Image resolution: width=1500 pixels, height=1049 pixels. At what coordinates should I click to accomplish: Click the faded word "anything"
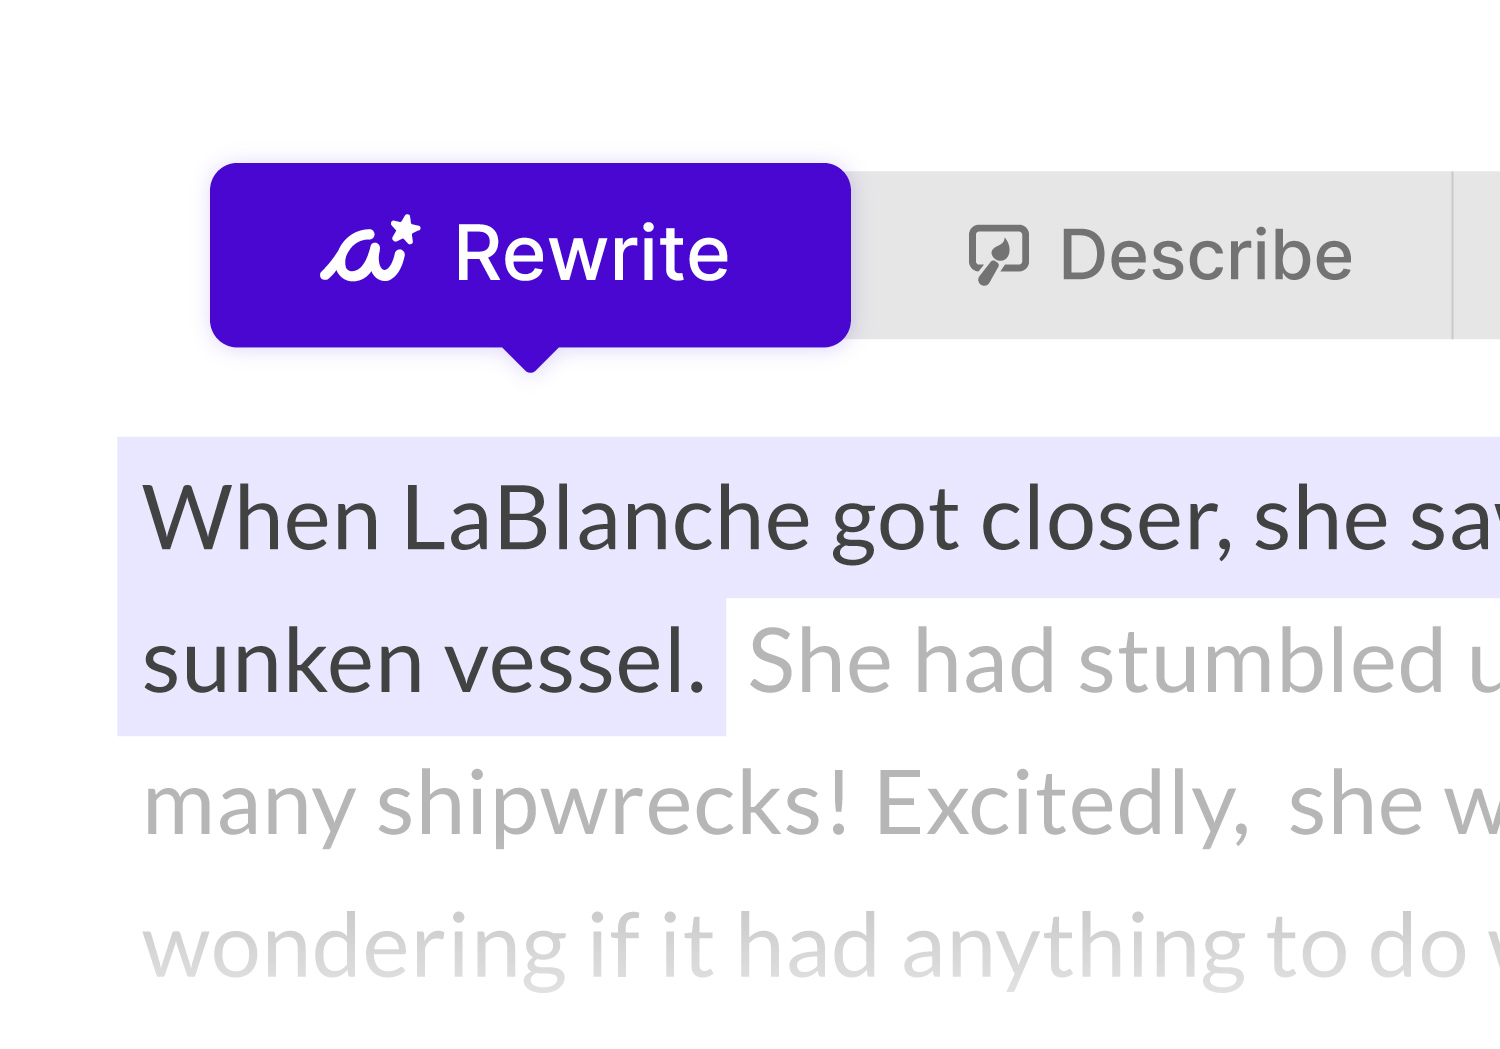pyautogui.click(x=1073, y=949)
